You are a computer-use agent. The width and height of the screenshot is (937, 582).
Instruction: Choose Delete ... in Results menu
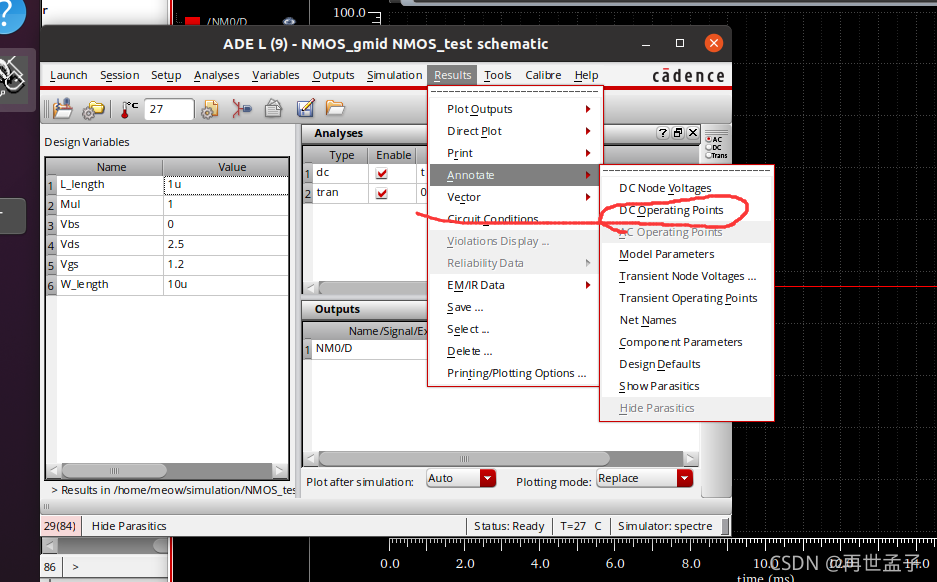[x=515, y=351]
